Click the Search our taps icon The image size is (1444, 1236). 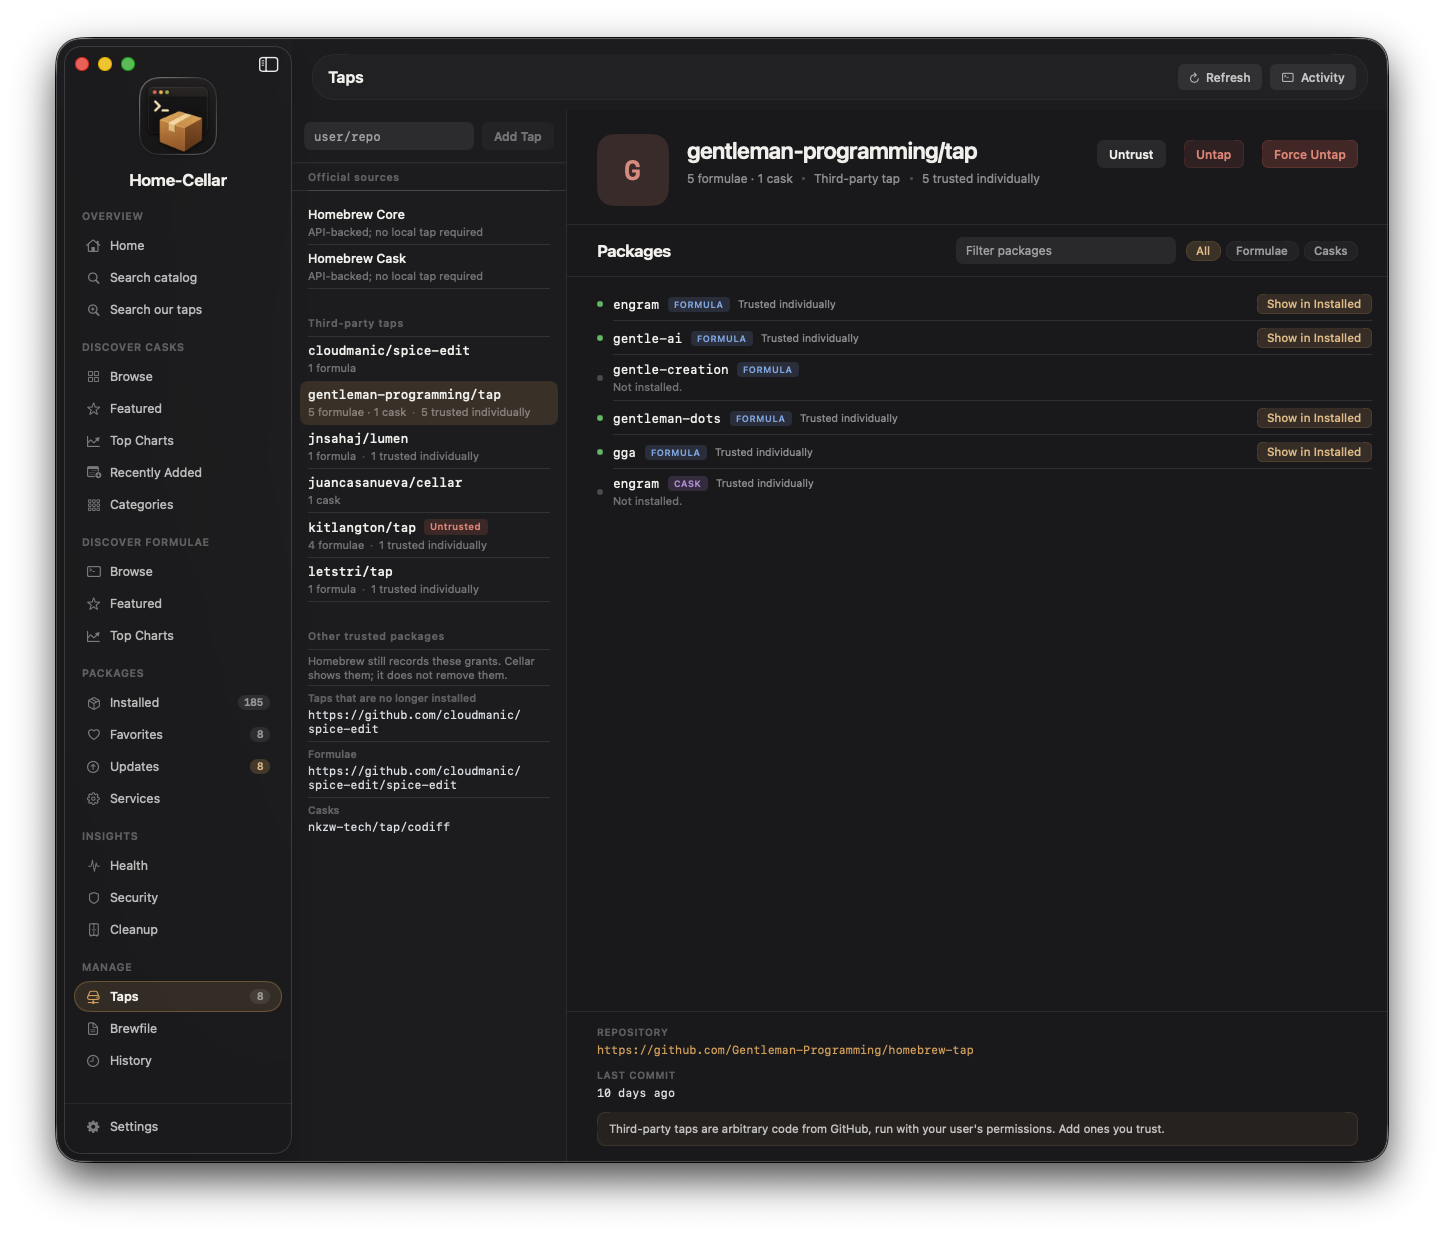93,310
